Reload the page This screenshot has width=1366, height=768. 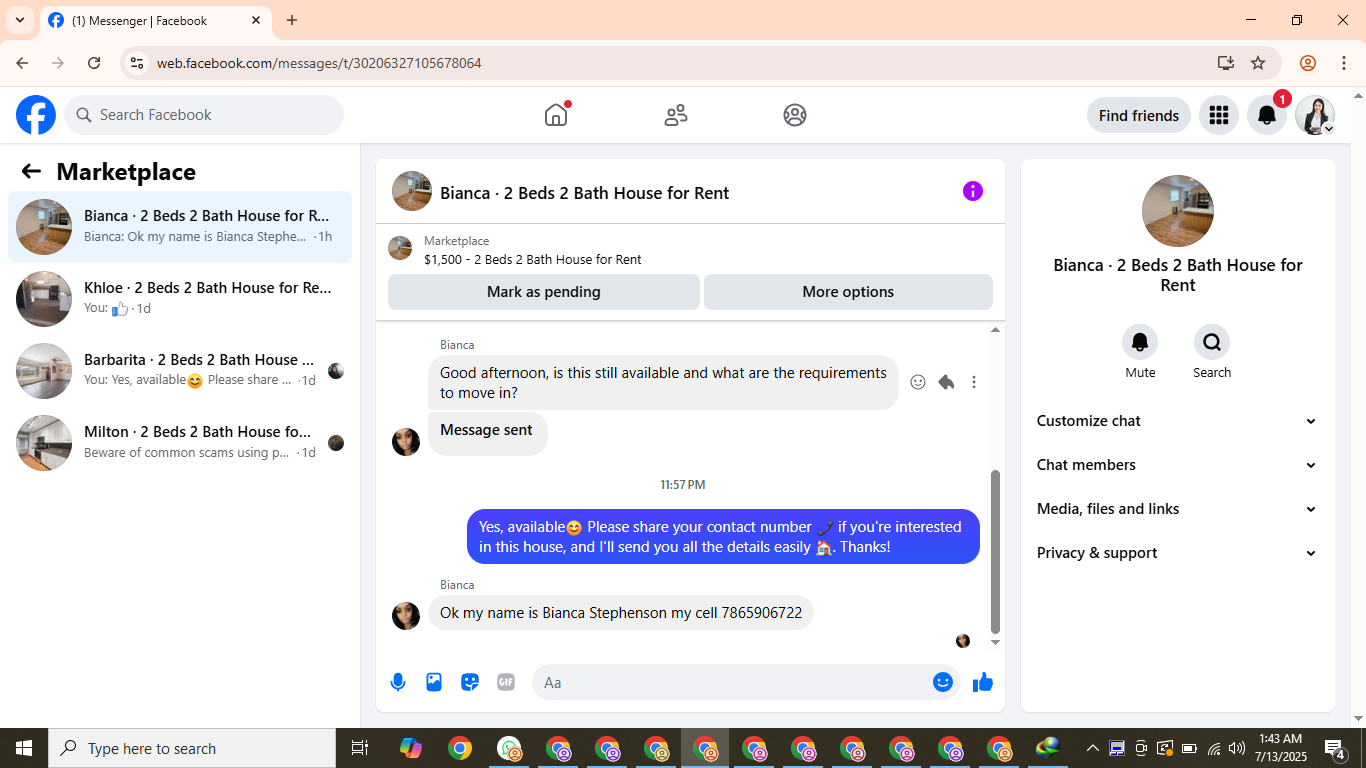pyautogui.click(x=94, y=63)
